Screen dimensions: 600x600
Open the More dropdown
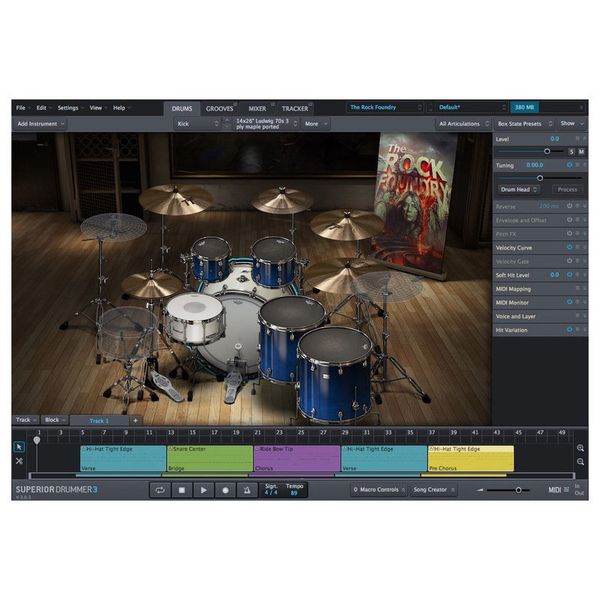(x=316, y=124)
